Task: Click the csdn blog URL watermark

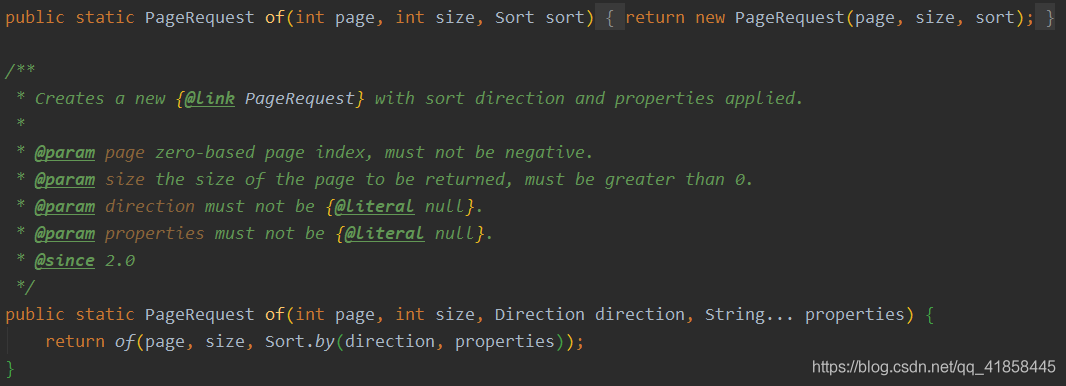Action: (934, 368)
